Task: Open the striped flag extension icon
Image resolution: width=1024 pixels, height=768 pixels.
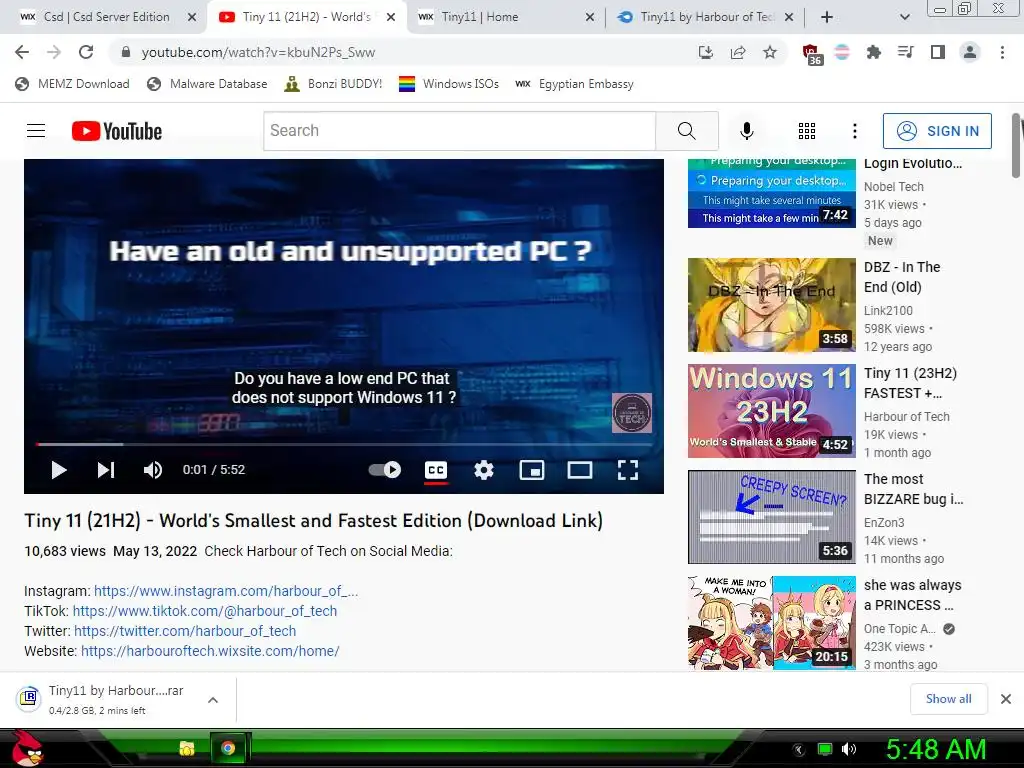Action: (842, 52)
